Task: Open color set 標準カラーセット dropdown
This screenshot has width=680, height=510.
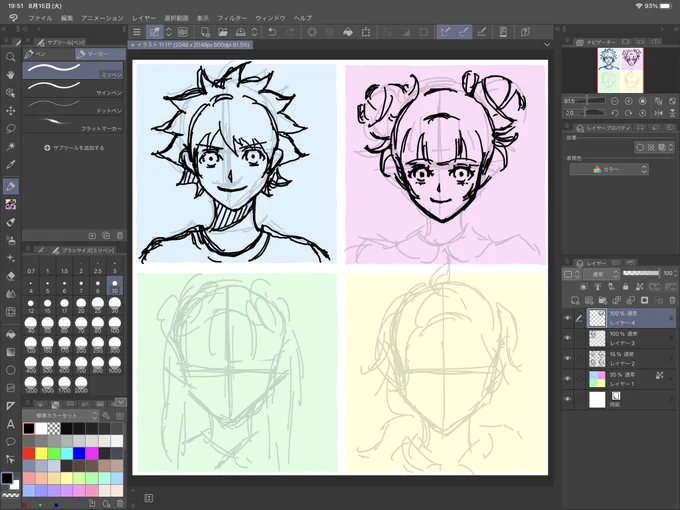Action: [60, 415]
